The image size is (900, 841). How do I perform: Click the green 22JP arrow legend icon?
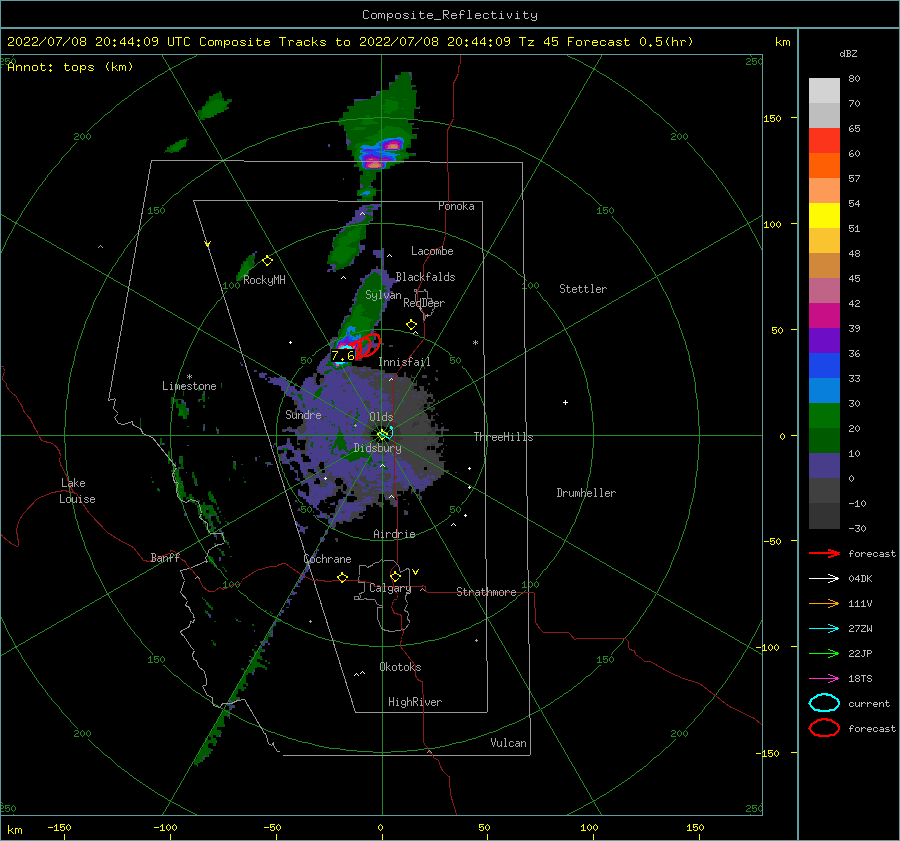pos(824,653)
